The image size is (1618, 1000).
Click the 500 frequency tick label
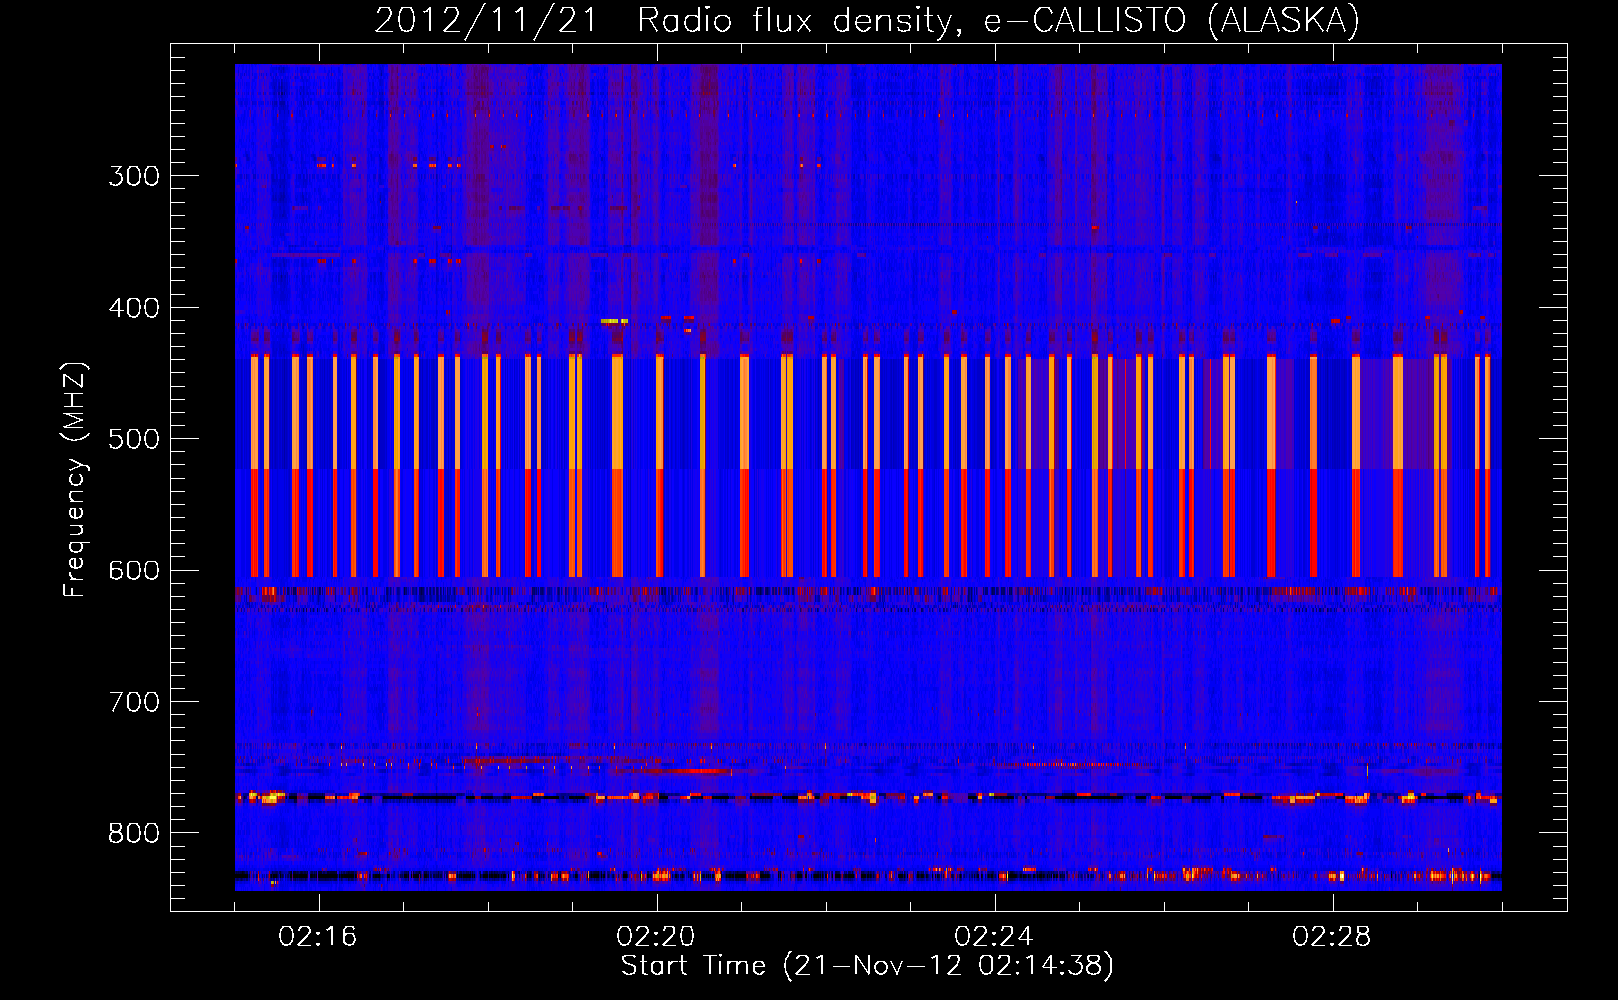click(134, 439)
